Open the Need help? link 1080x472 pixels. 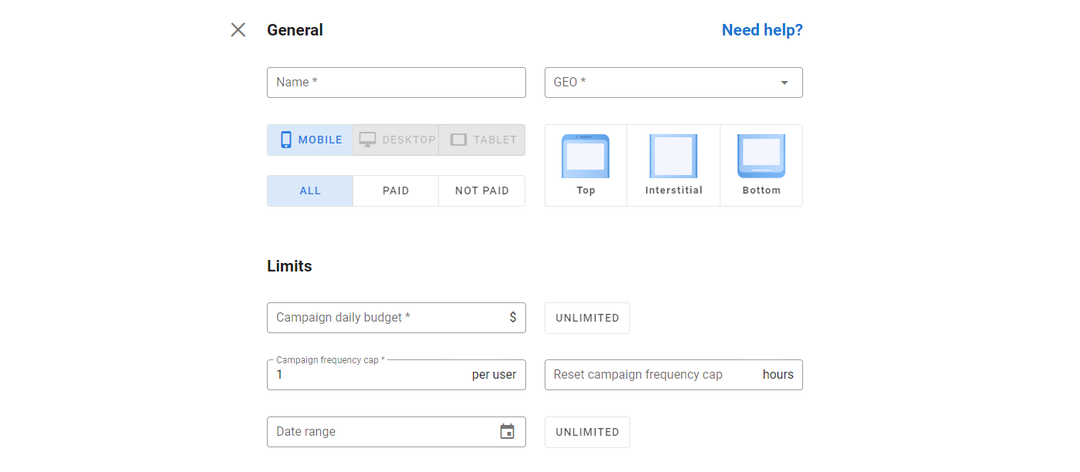[762, 30]
